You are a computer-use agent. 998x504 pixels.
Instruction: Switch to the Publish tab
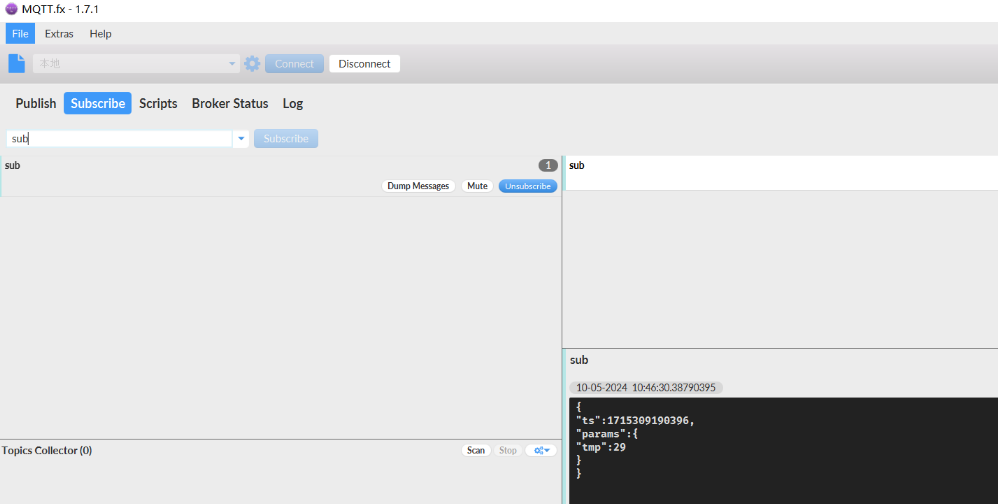click(36, 104)
